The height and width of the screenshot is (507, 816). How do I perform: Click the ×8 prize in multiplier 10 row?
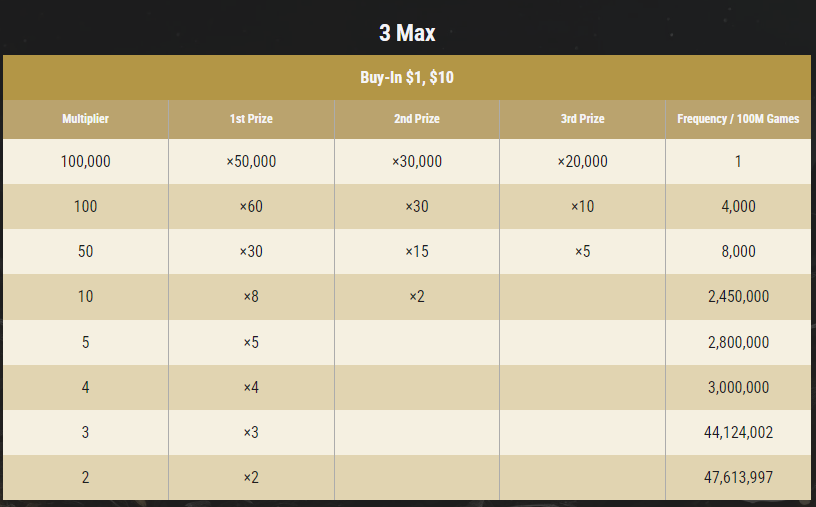pyautogui.click(x=251, y=297)
